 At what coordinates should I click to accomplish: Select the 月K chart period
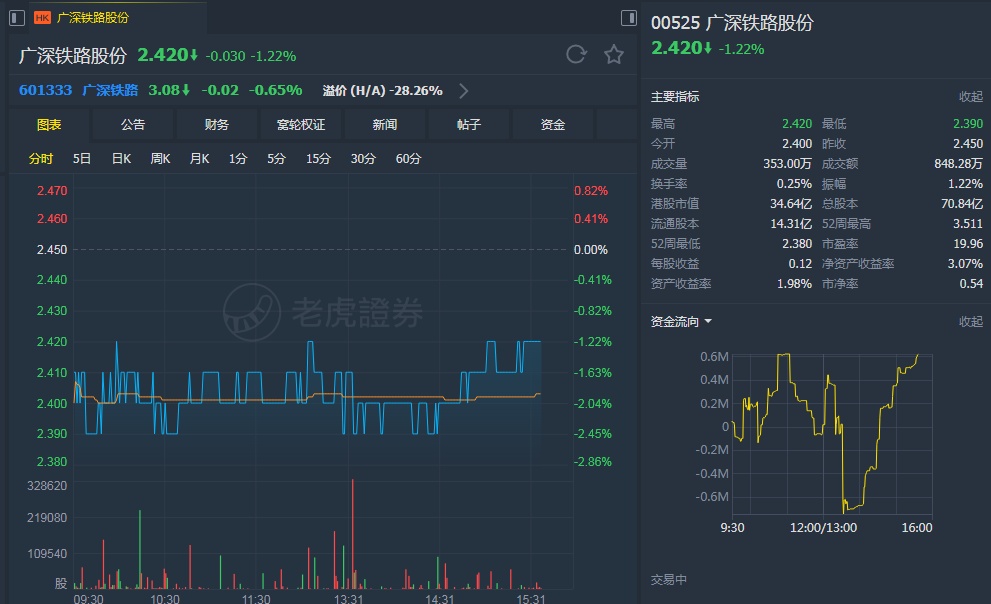click(200, 159)
